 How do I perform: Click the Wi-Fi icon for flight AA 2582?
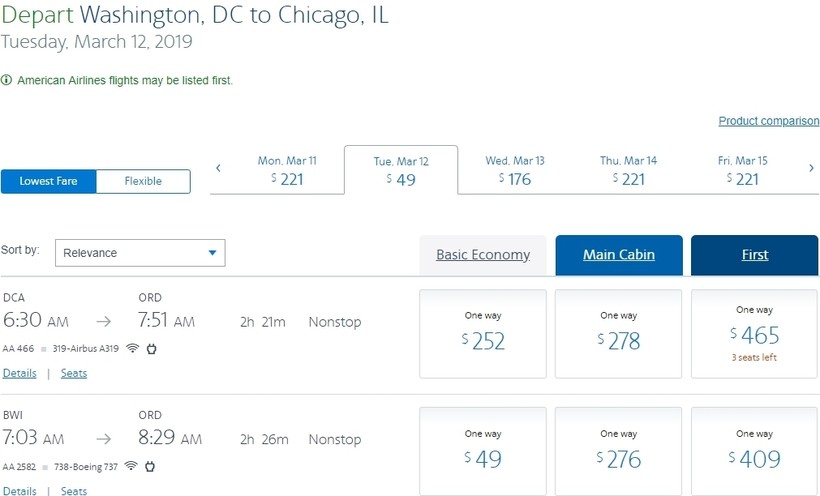[x=130, y=467]
